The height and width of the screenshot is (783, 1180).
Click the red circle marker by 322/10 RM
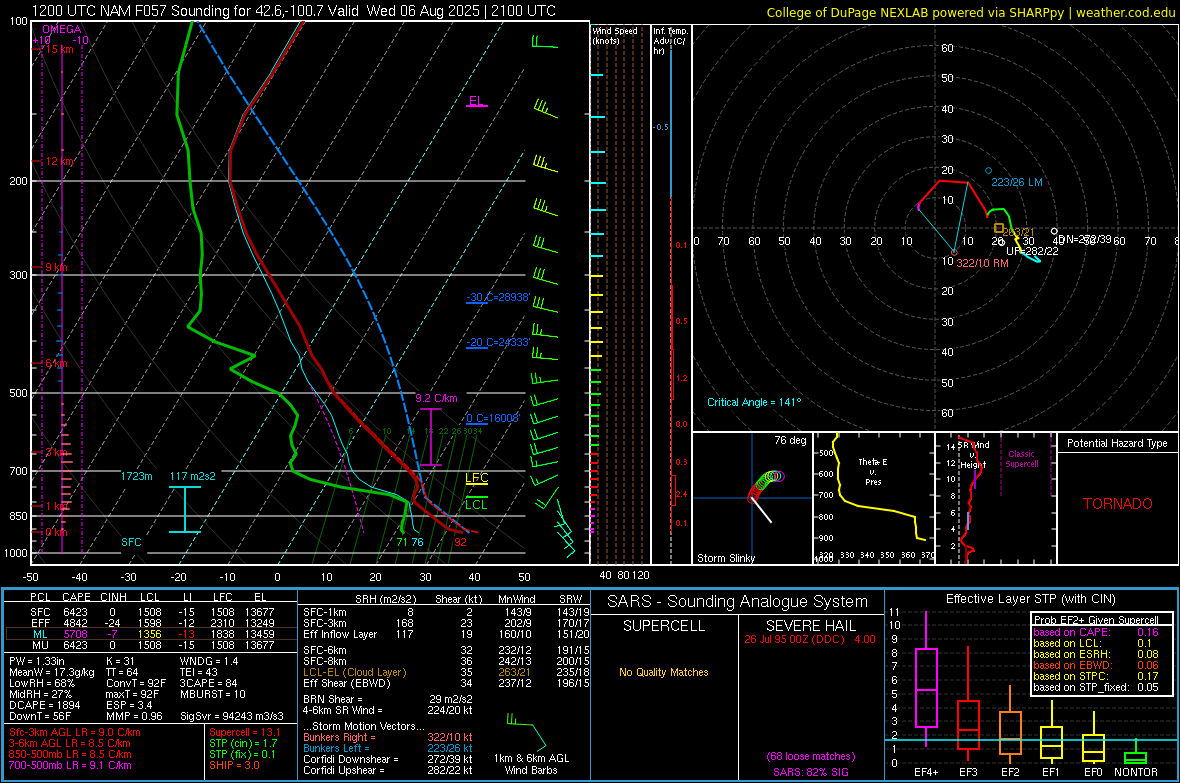tap(954, 252)
